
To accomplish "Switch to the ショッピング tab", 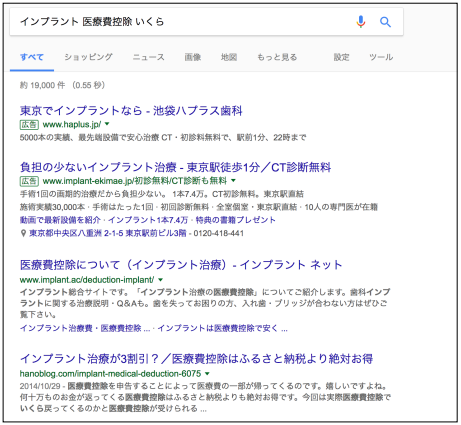I will pyautogui.click(x=88, y=57).
